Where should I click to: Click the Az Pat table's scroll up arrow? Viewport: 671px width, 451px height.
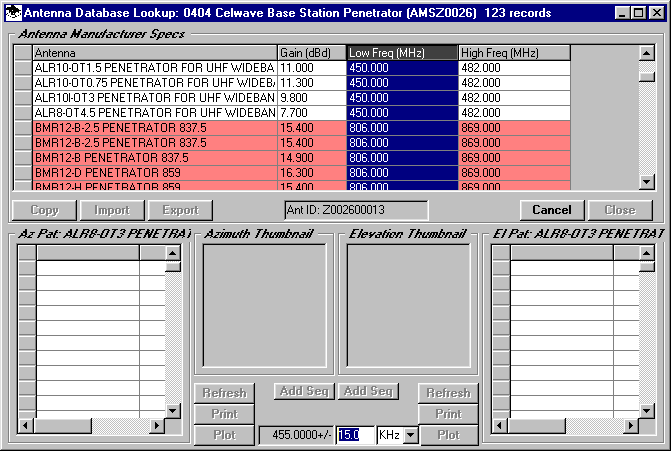point(172,253)
